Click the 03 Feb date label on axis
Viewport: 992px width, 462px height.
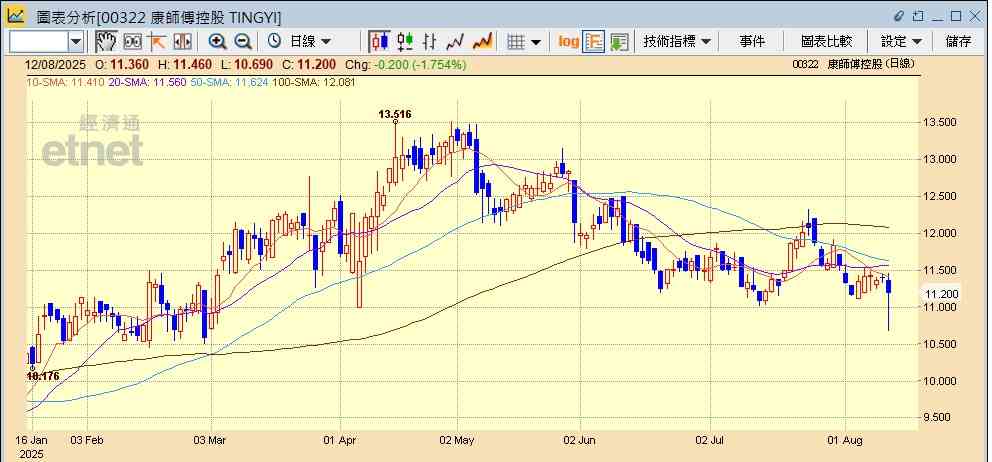[x=87, y=440]
